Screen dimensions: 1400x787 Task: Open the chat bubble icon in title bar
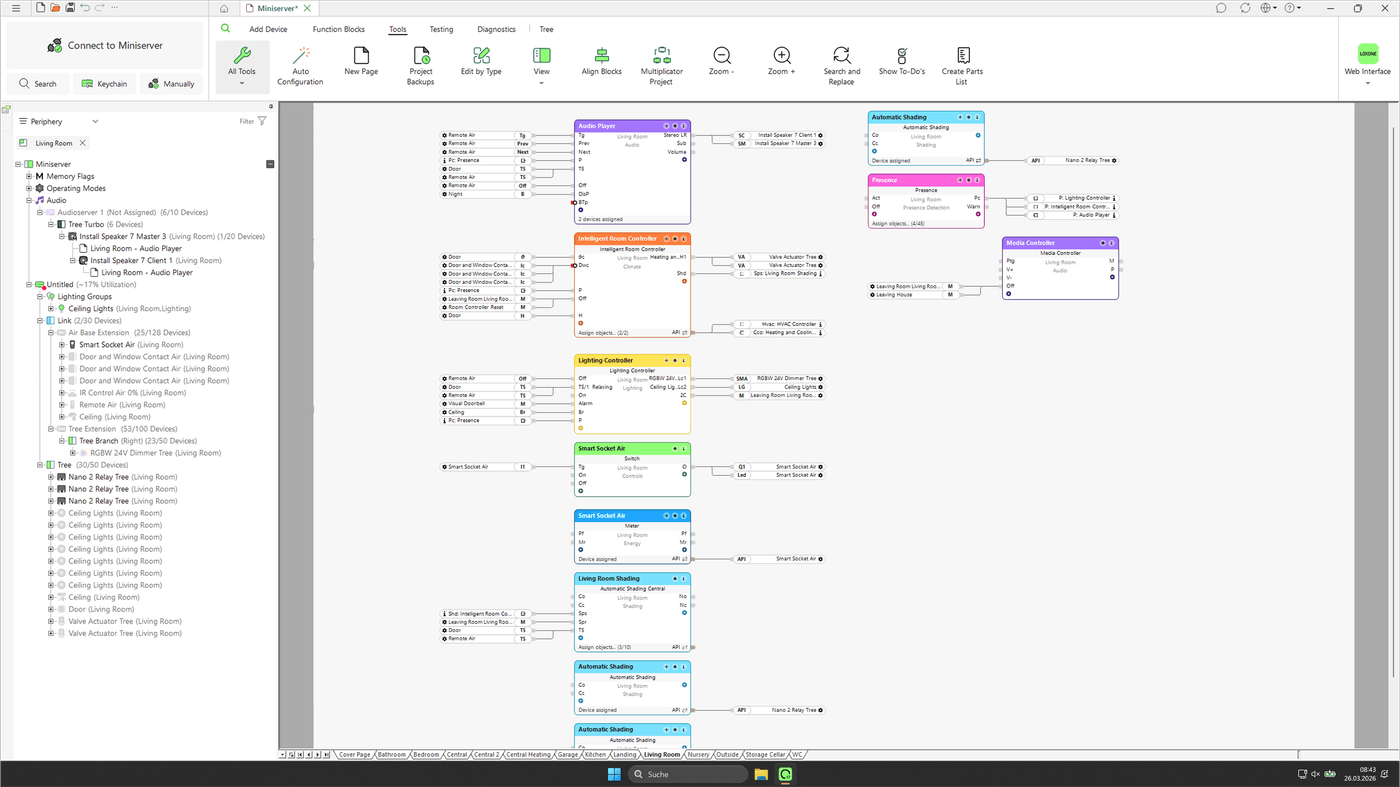(x=1221, y=8)
